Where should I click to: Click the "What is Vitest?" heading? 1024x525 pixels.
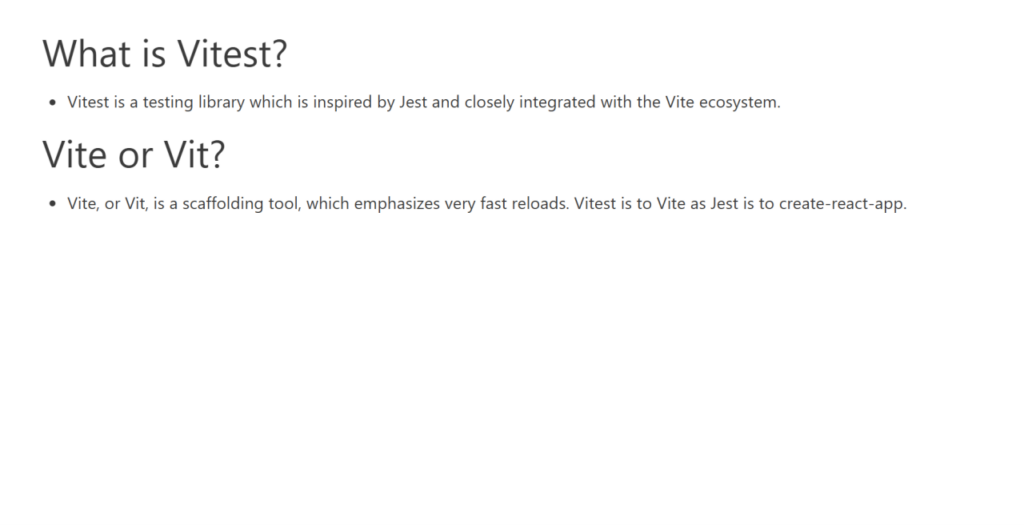[x=165, y=53]
